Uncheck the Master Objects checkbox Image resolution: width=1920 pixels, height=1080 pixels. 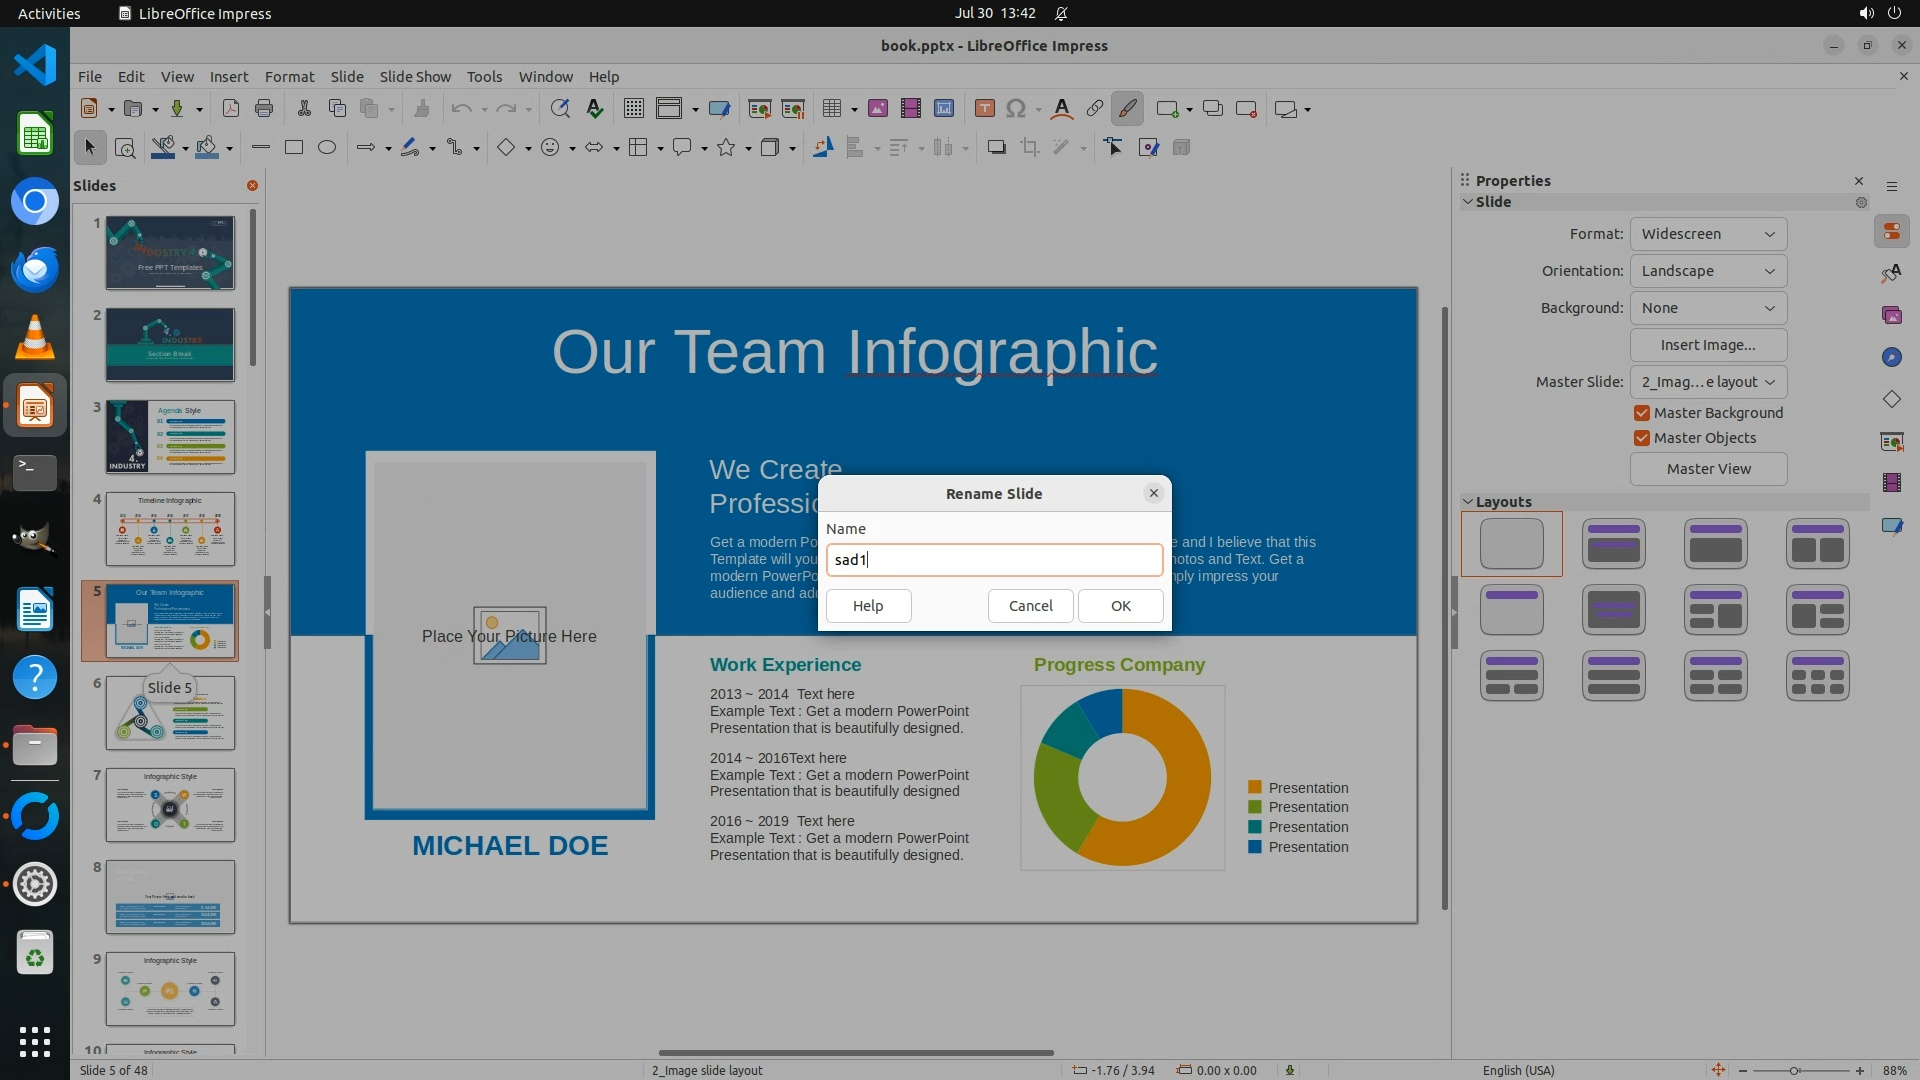1641,438
